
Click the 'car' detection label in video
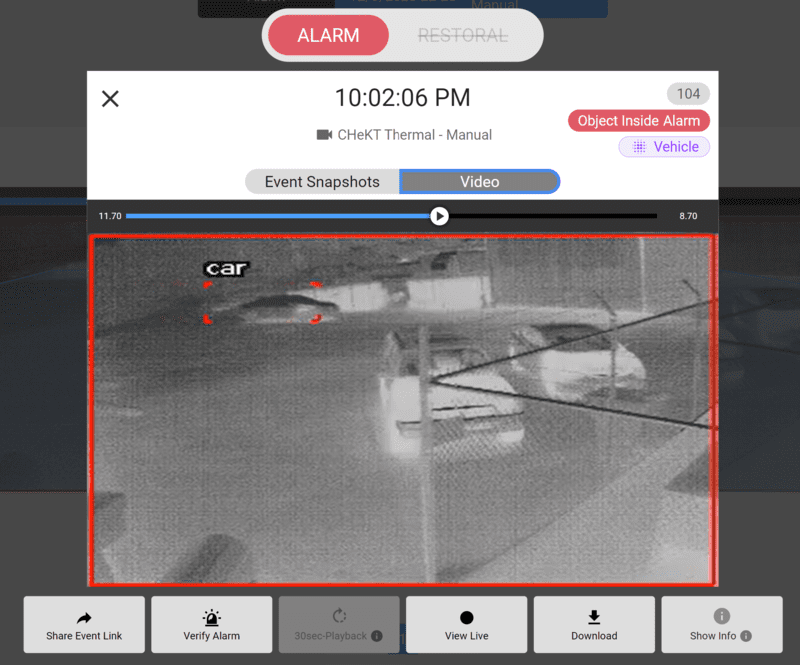point(226,269)
